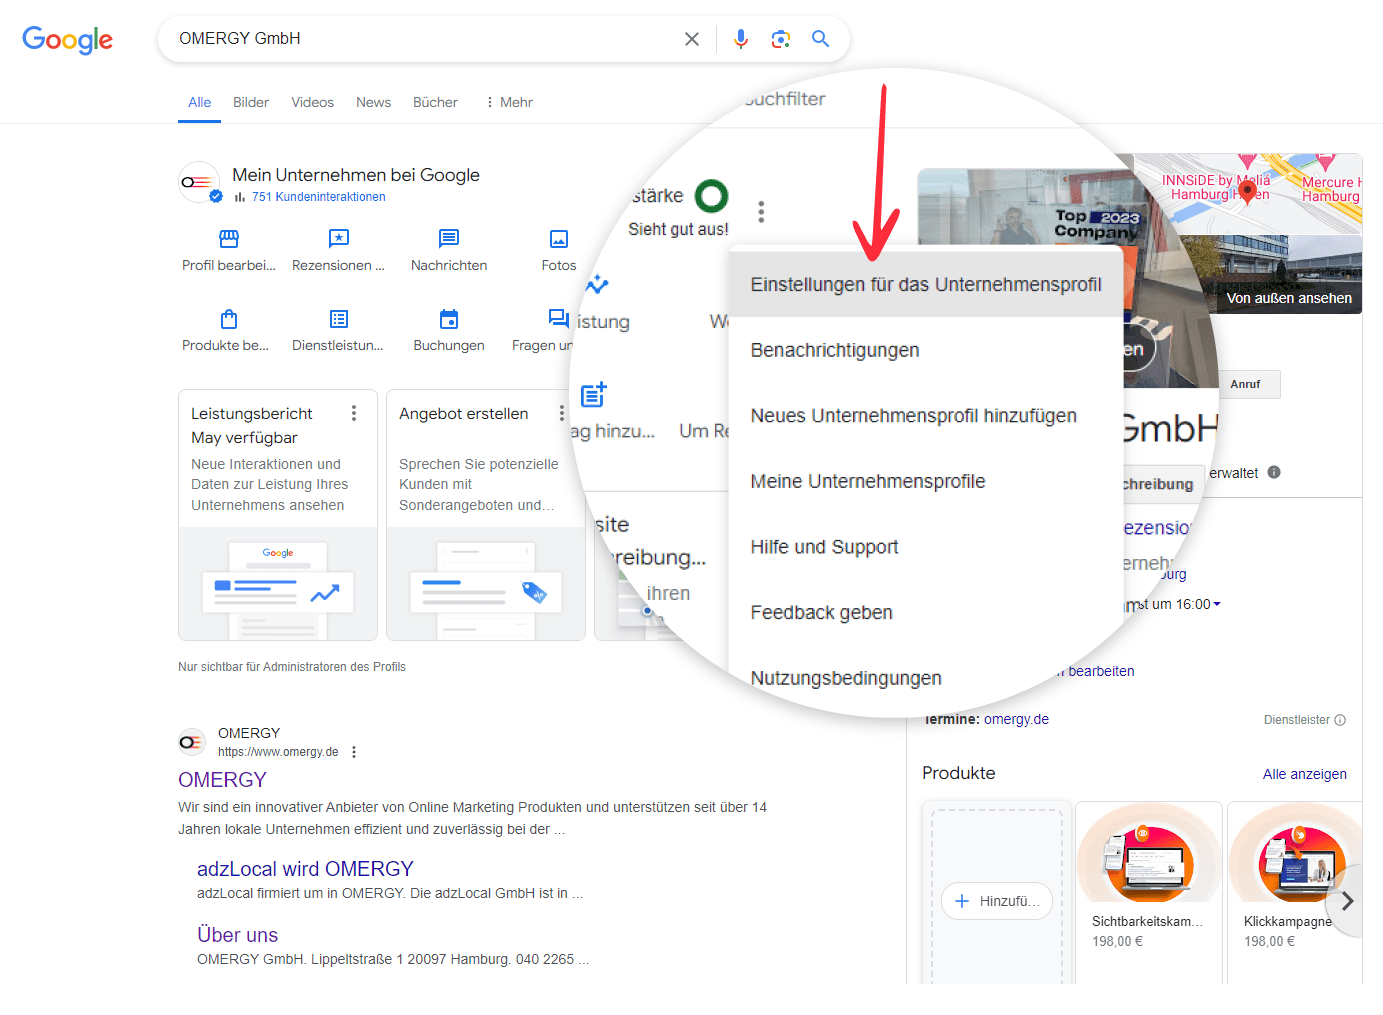Screen dimensions: 1383x1015
Task: Follow the omergy.de Termine link
Action: (1016, 719)
